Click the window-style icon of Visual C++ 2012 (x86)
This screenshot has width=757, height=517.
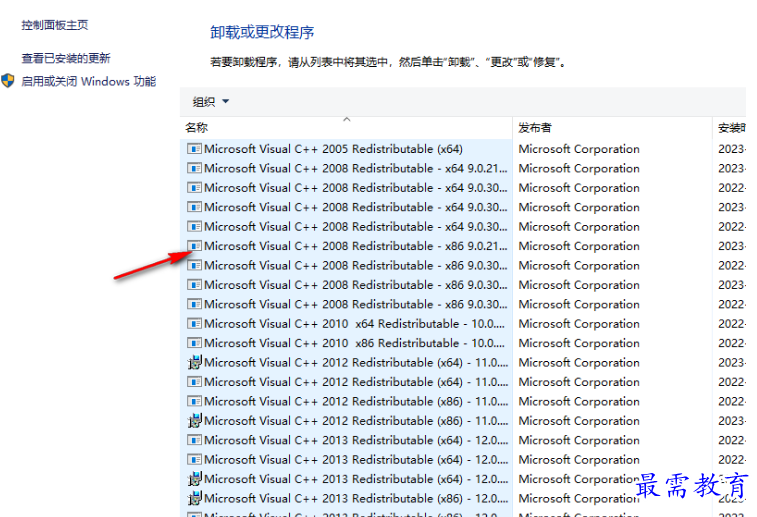[x=194, y=401]
